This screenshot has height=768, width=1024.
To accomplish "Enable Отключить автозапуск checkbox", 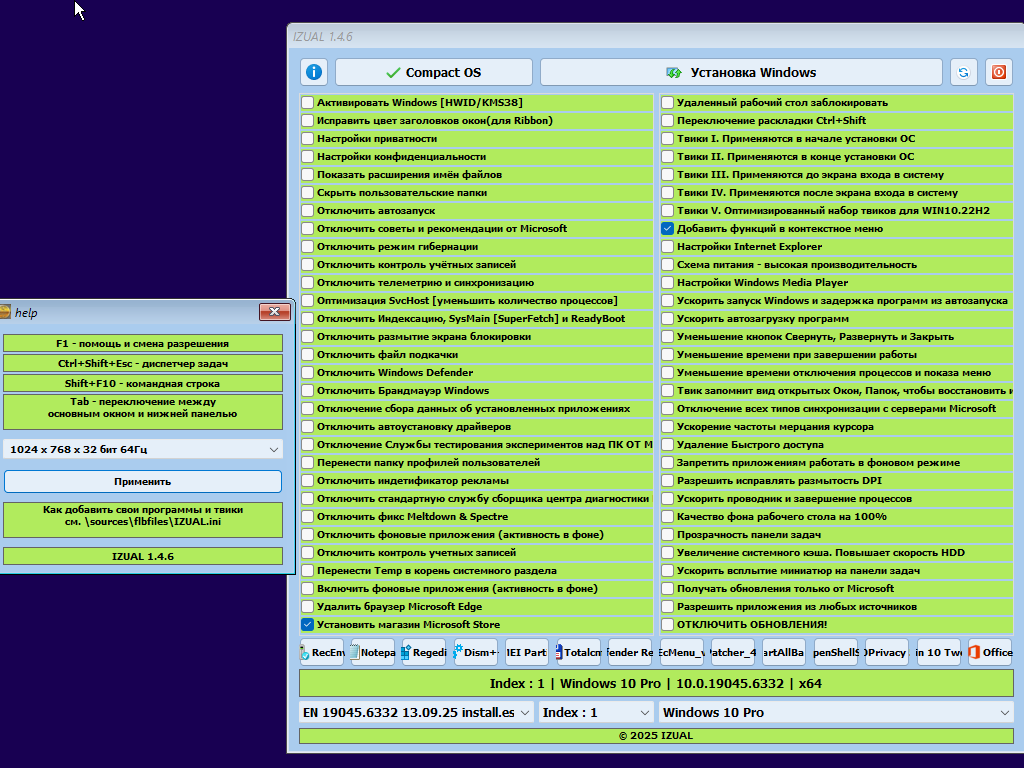I will [308, 210].
